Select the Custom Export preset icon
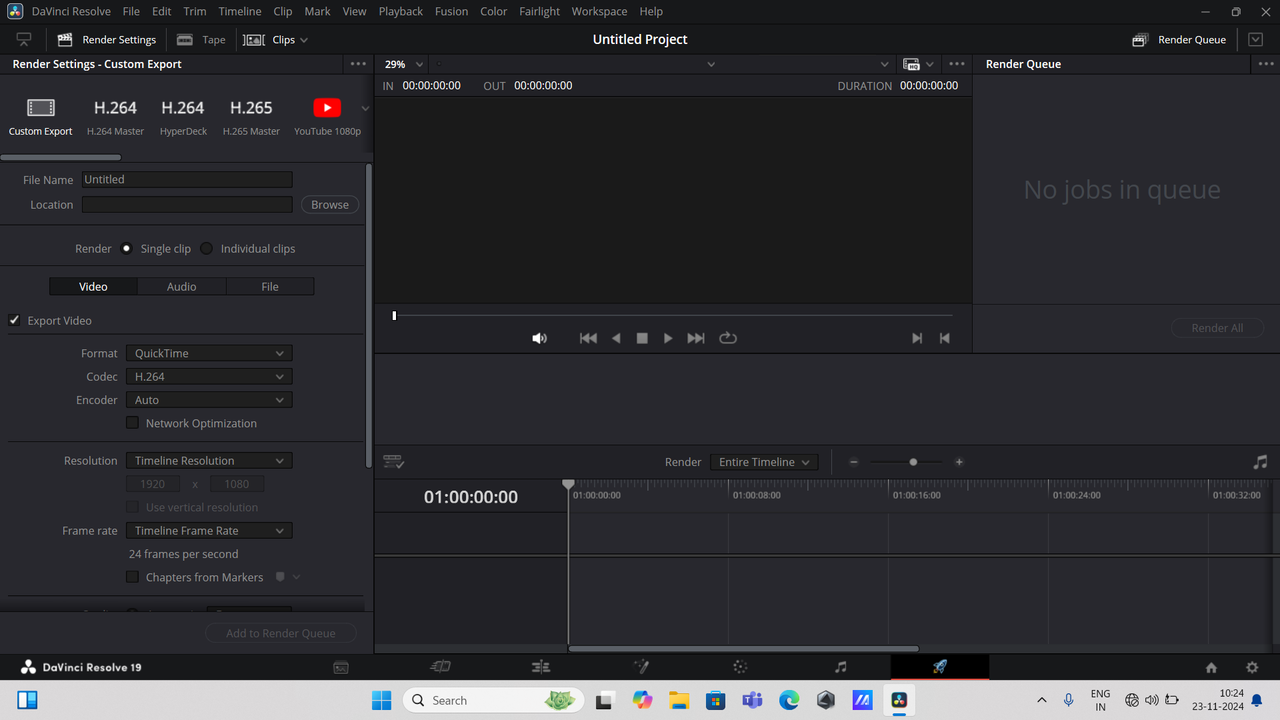The width and height of the screenshot is (1280, 720). (x=41, y=108)
